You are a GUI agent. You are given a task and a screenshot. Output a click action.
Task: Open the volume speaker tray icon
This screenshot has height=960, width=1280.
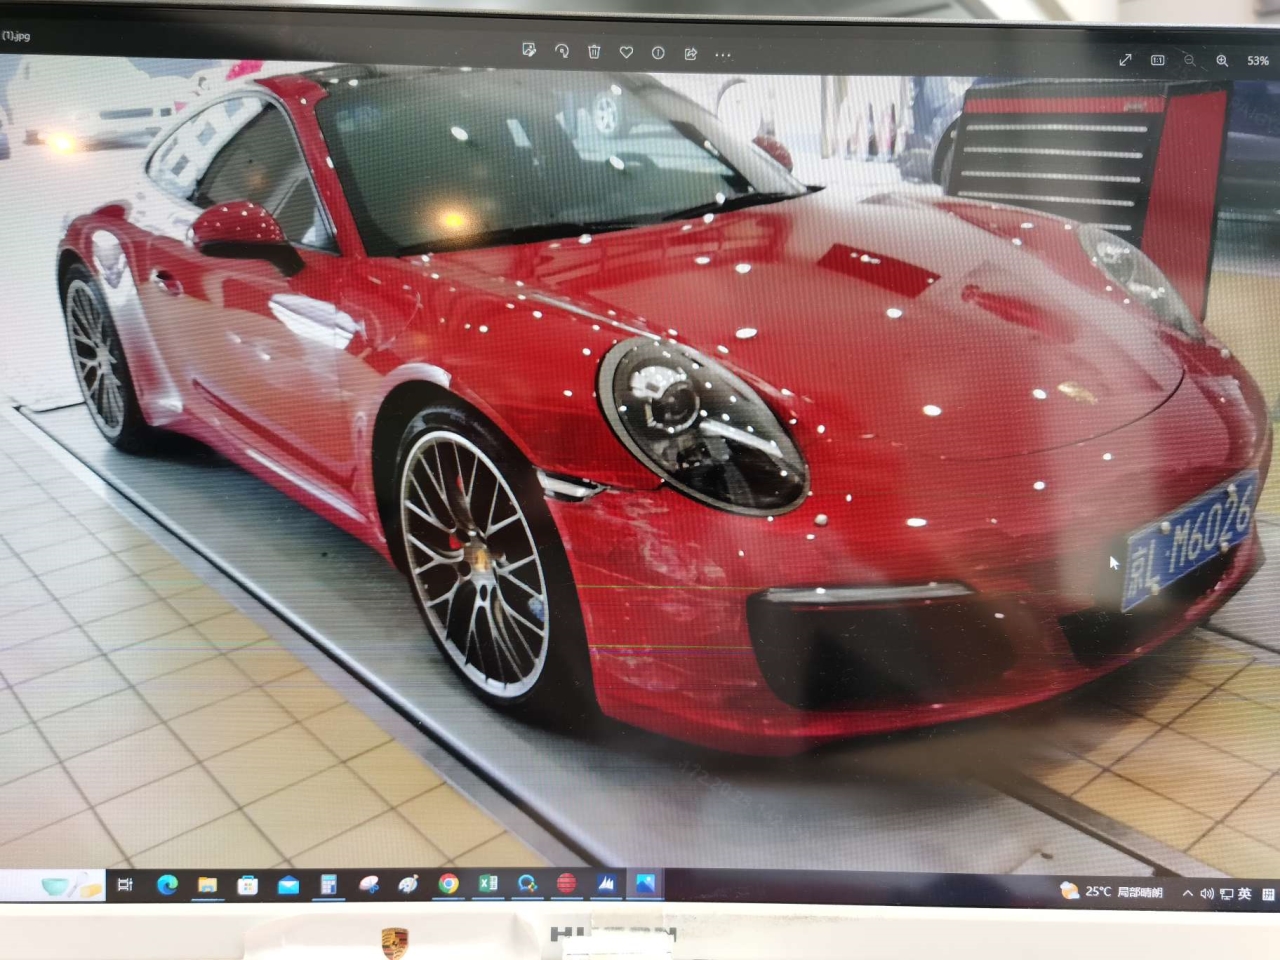coord(1206,893)
